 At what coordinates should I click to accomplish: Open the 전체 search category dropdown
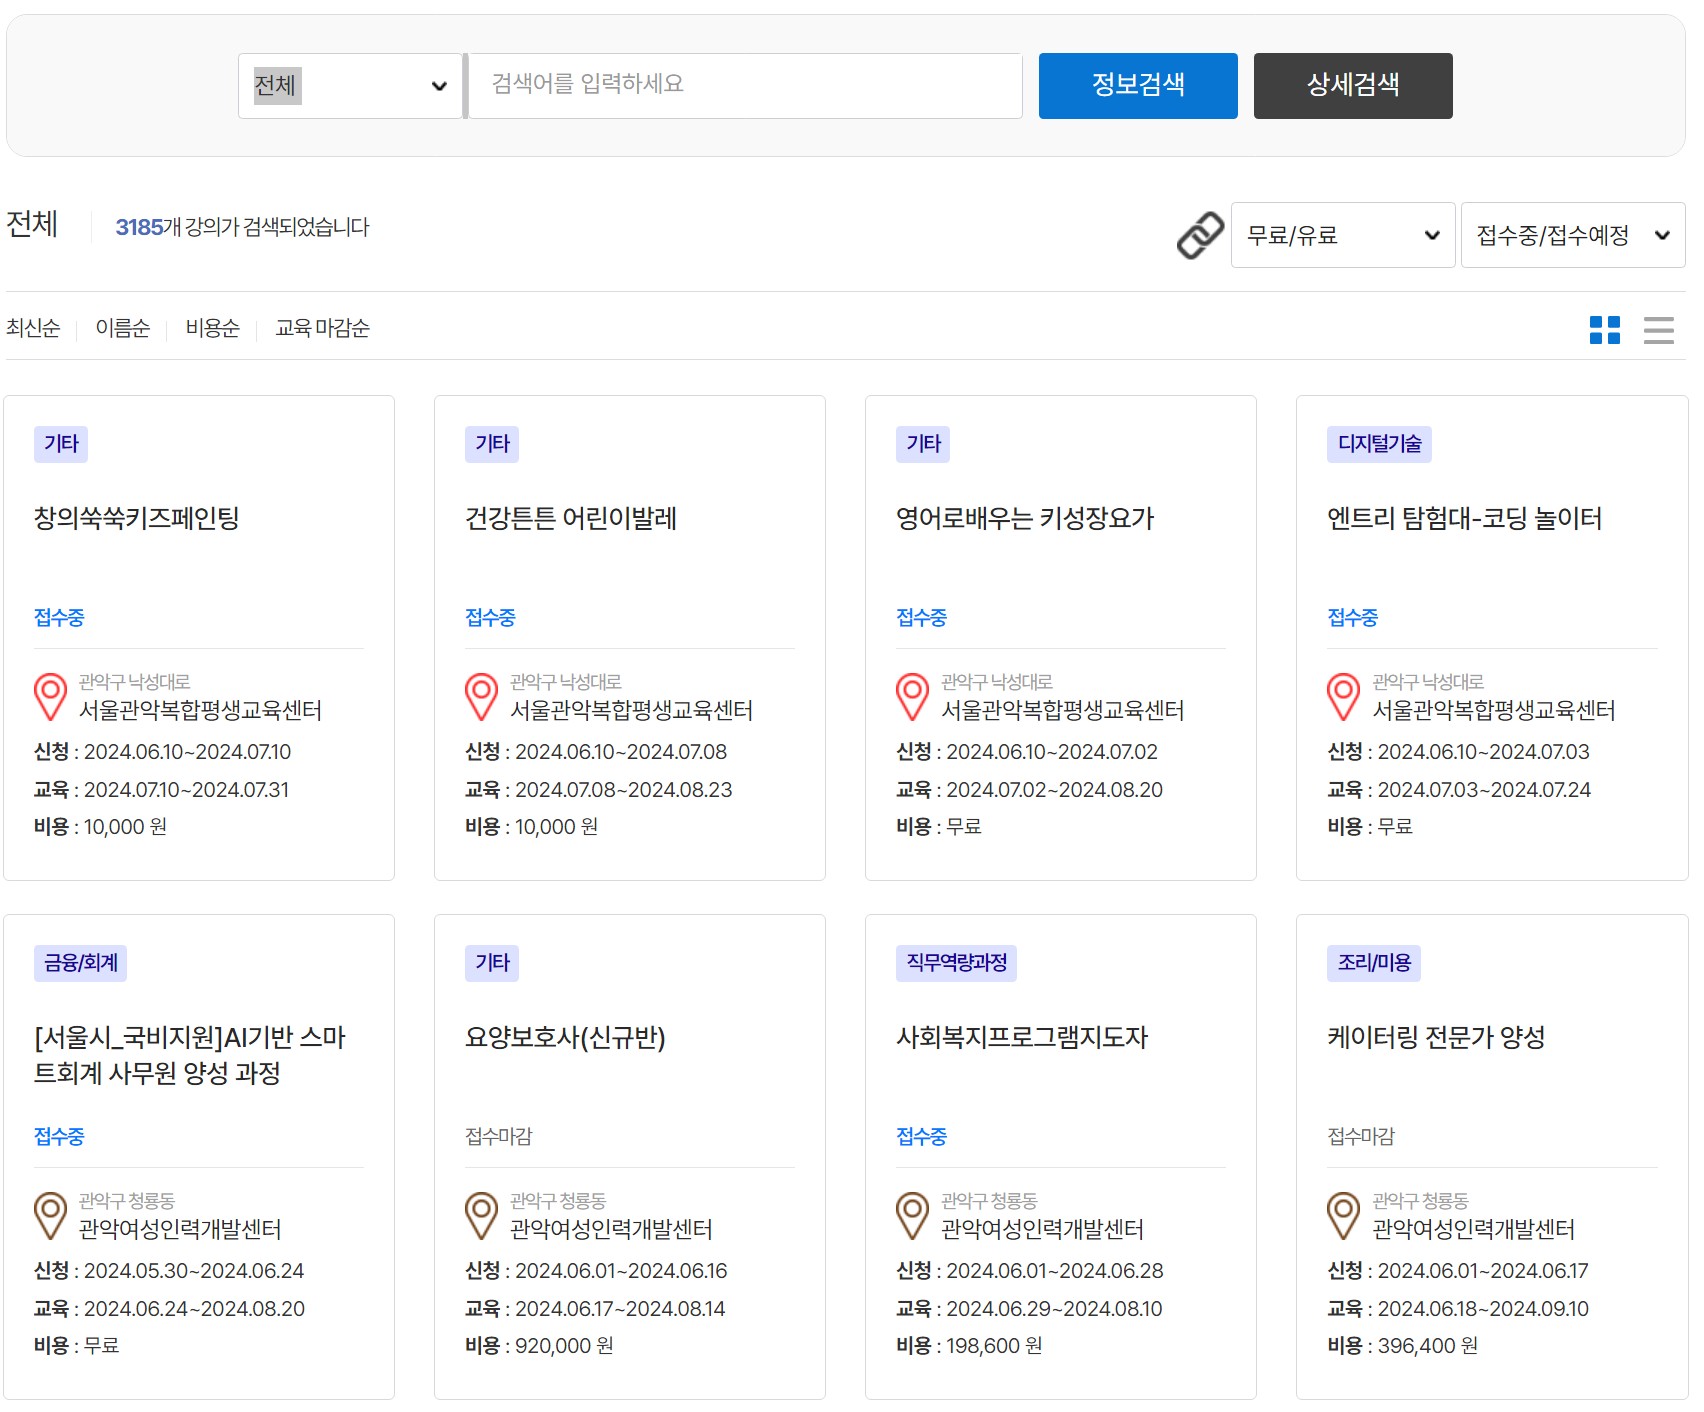(x=348, y=86)
